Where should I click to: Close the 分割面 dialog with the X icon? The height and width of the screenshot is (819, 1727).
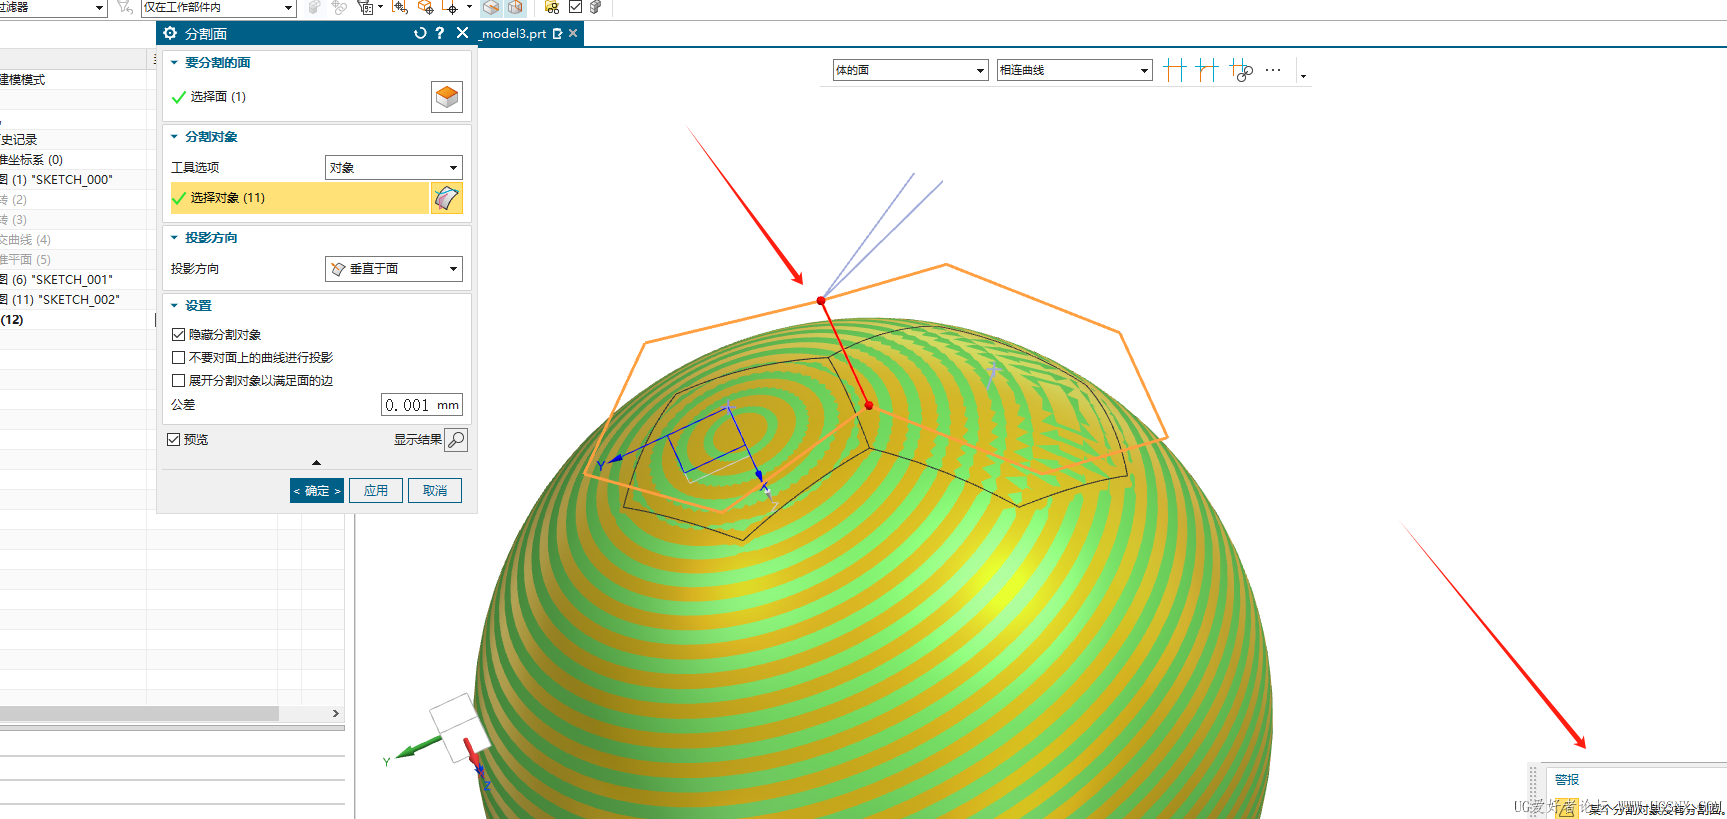point(462,33)
